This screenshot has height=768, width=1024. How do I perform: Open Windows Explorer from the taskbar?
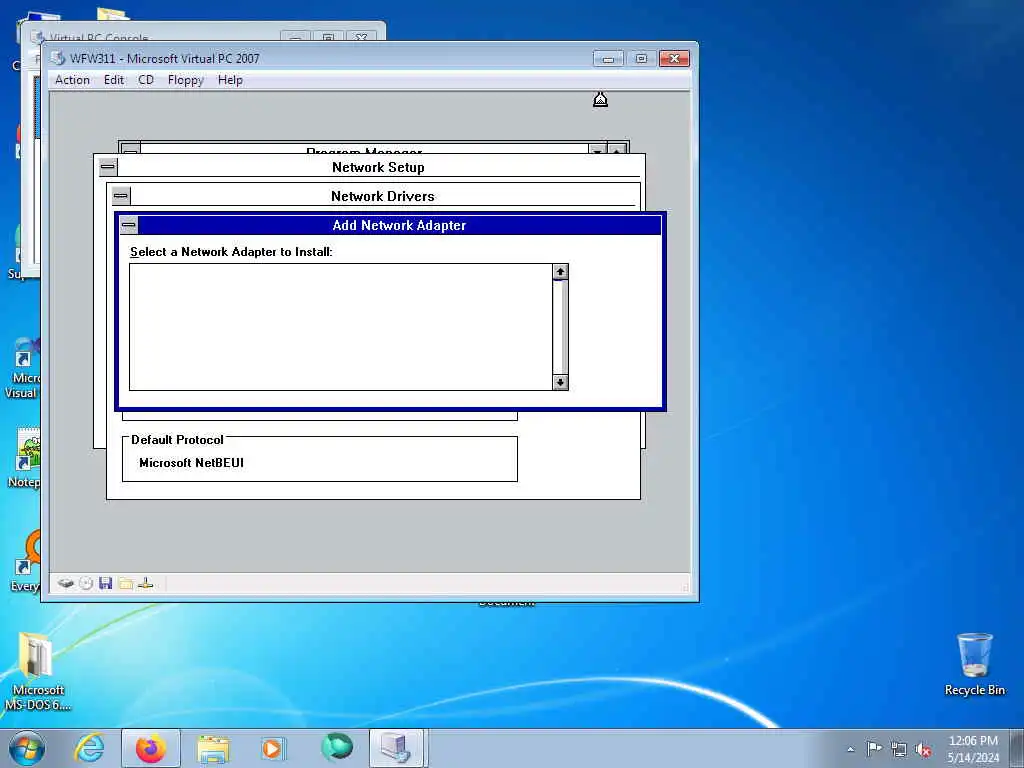[x=213, y=748]
